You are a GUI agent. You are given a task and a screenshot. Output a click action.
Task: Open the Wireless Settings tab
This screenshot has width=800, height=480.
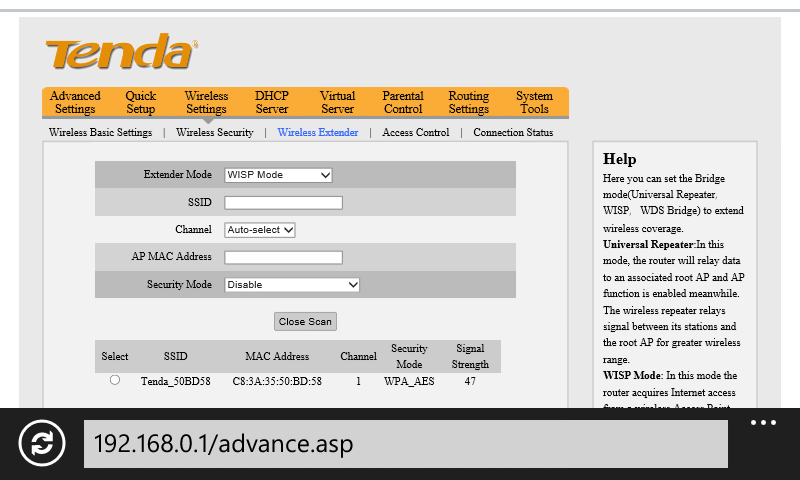point(206,103)
